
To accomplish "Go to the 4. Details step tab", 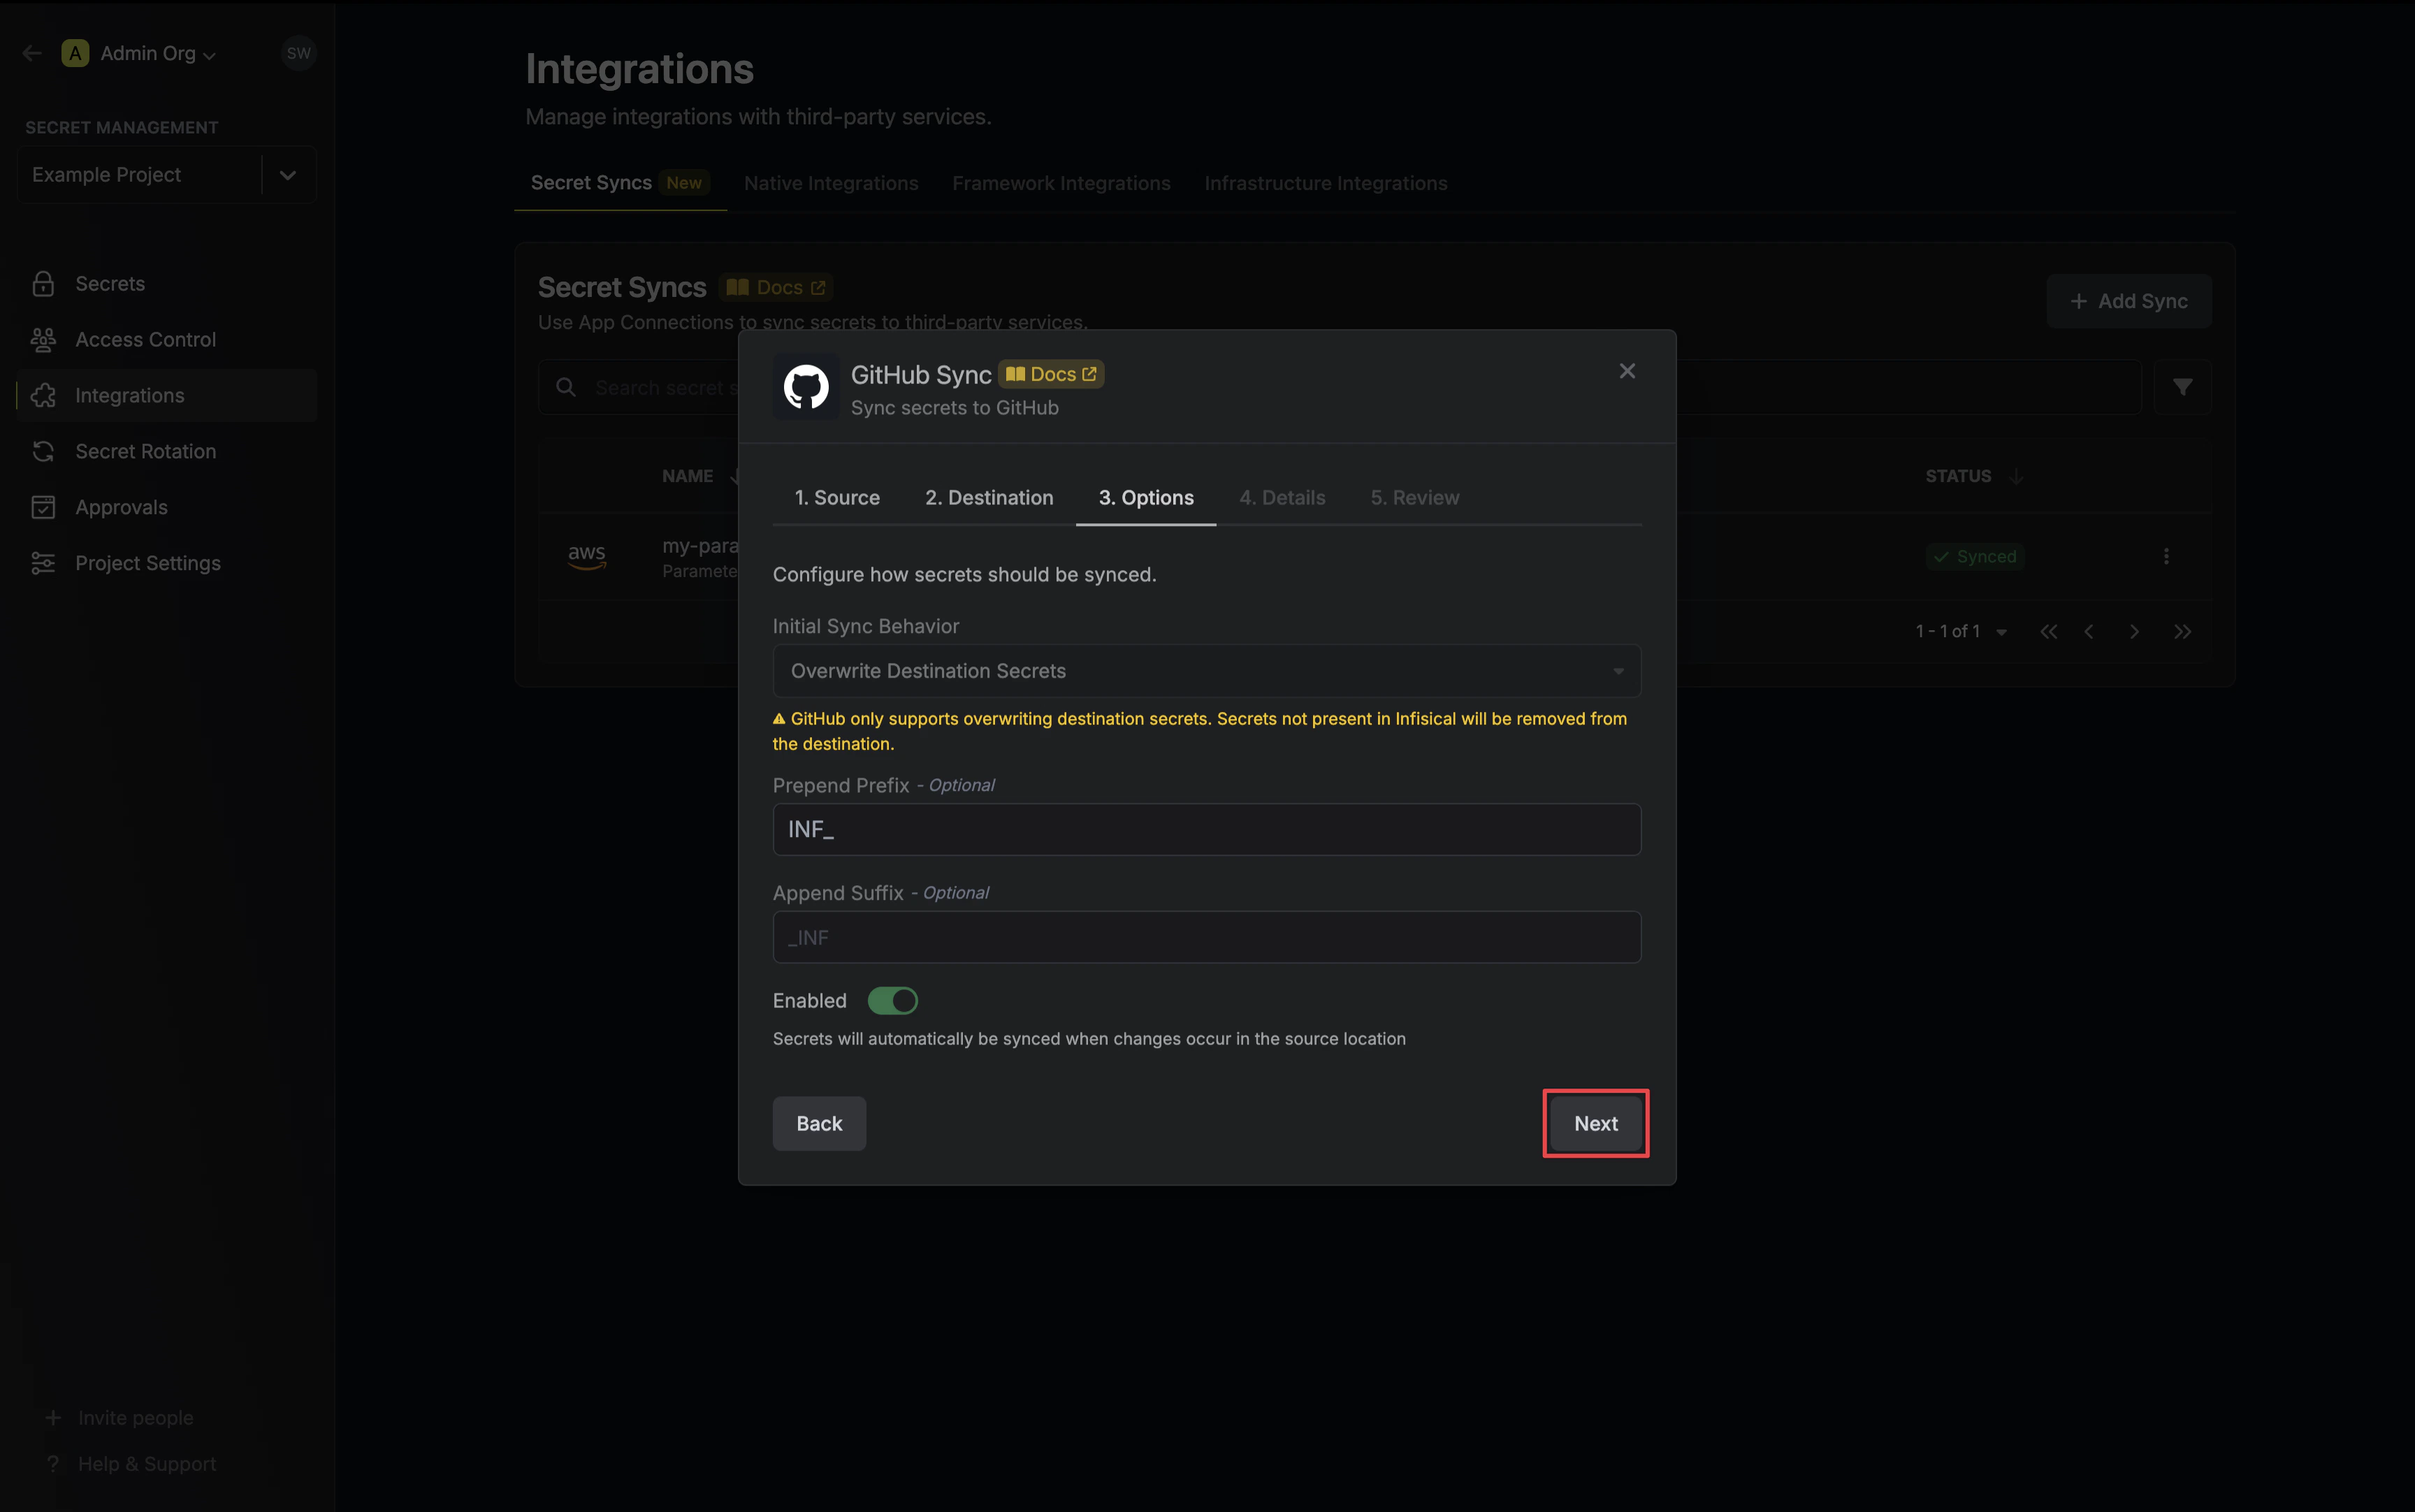I will [x=1282, y=497].
